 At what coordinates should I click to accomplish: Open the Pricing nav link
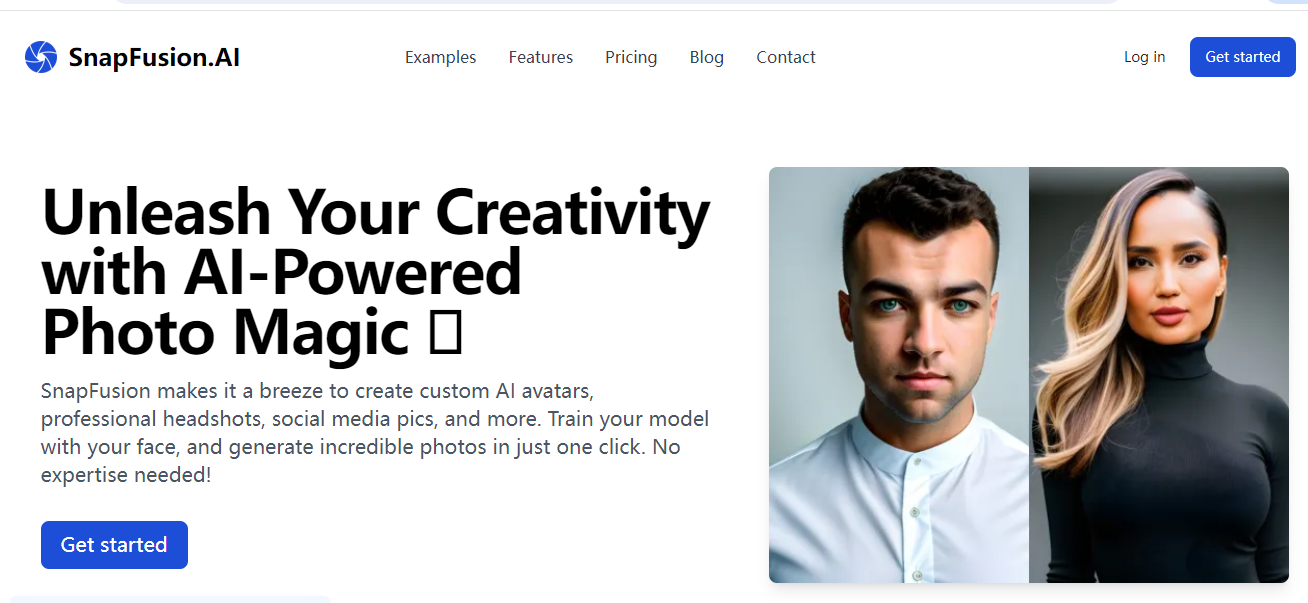pyautogui.click(x=631, y=58)
